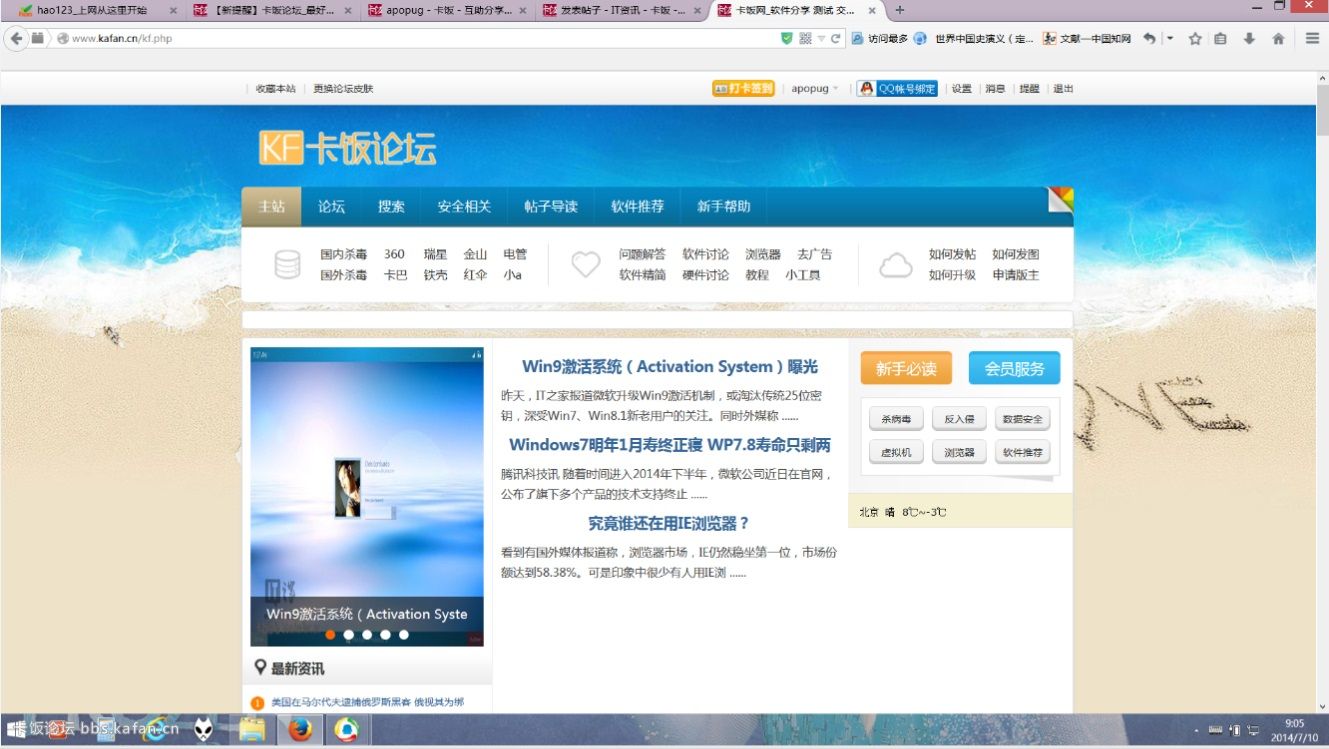Show hidden system tray icons arrow
Viewport: 1329px width, 749px height.
pos(1196,731)
